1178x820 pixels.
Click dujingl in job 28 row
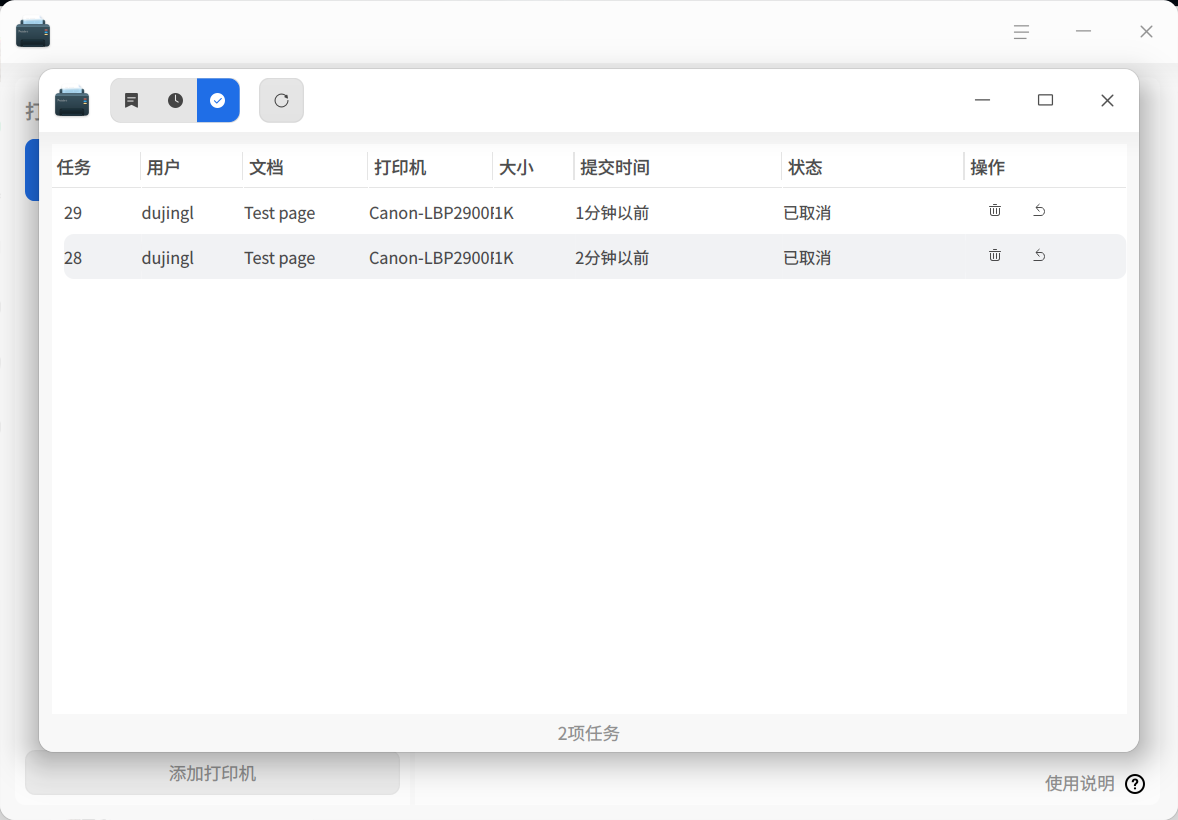tap(168, 259)
